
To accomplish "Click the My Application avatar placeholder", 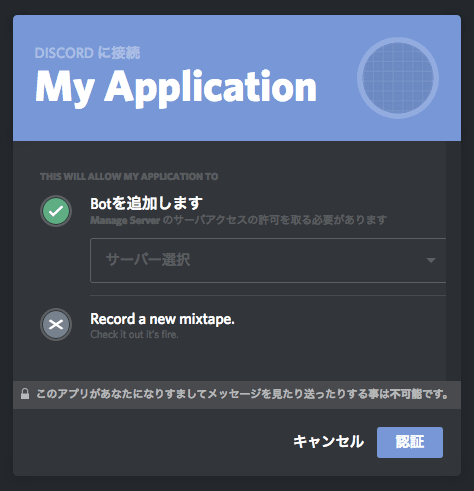I will [398, 78].
